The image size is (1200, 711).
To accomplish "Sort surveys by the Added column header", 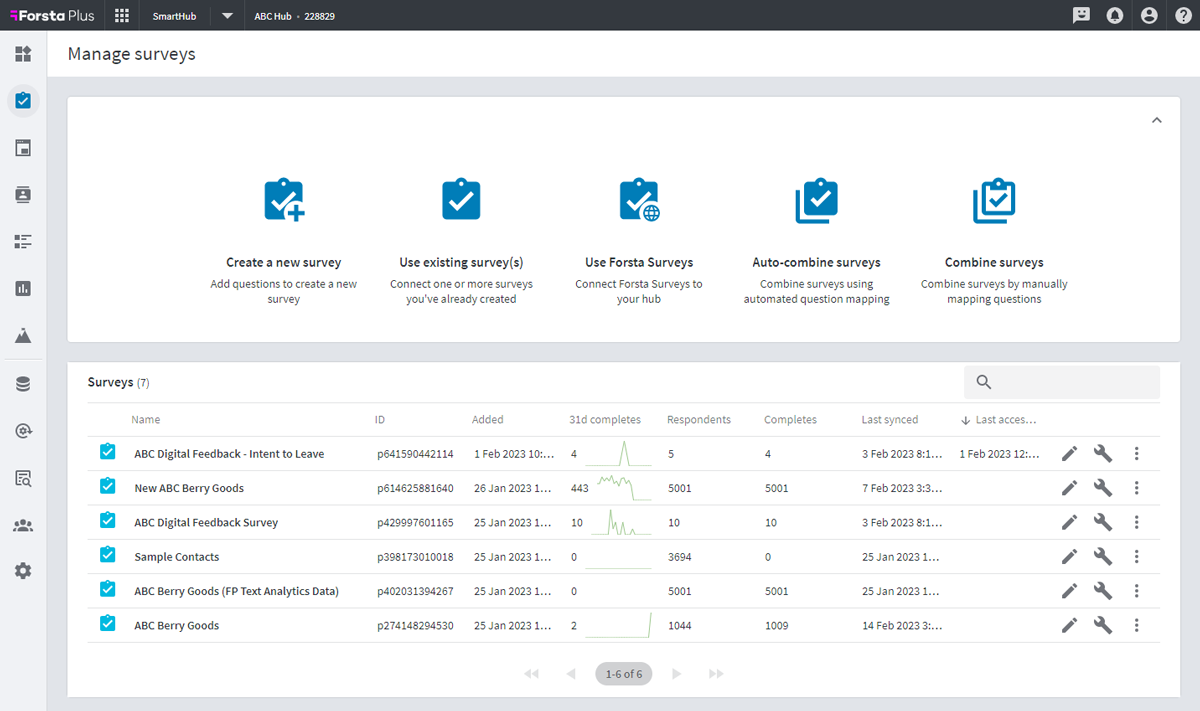I will pyautogui.click(x=488, y=420).
